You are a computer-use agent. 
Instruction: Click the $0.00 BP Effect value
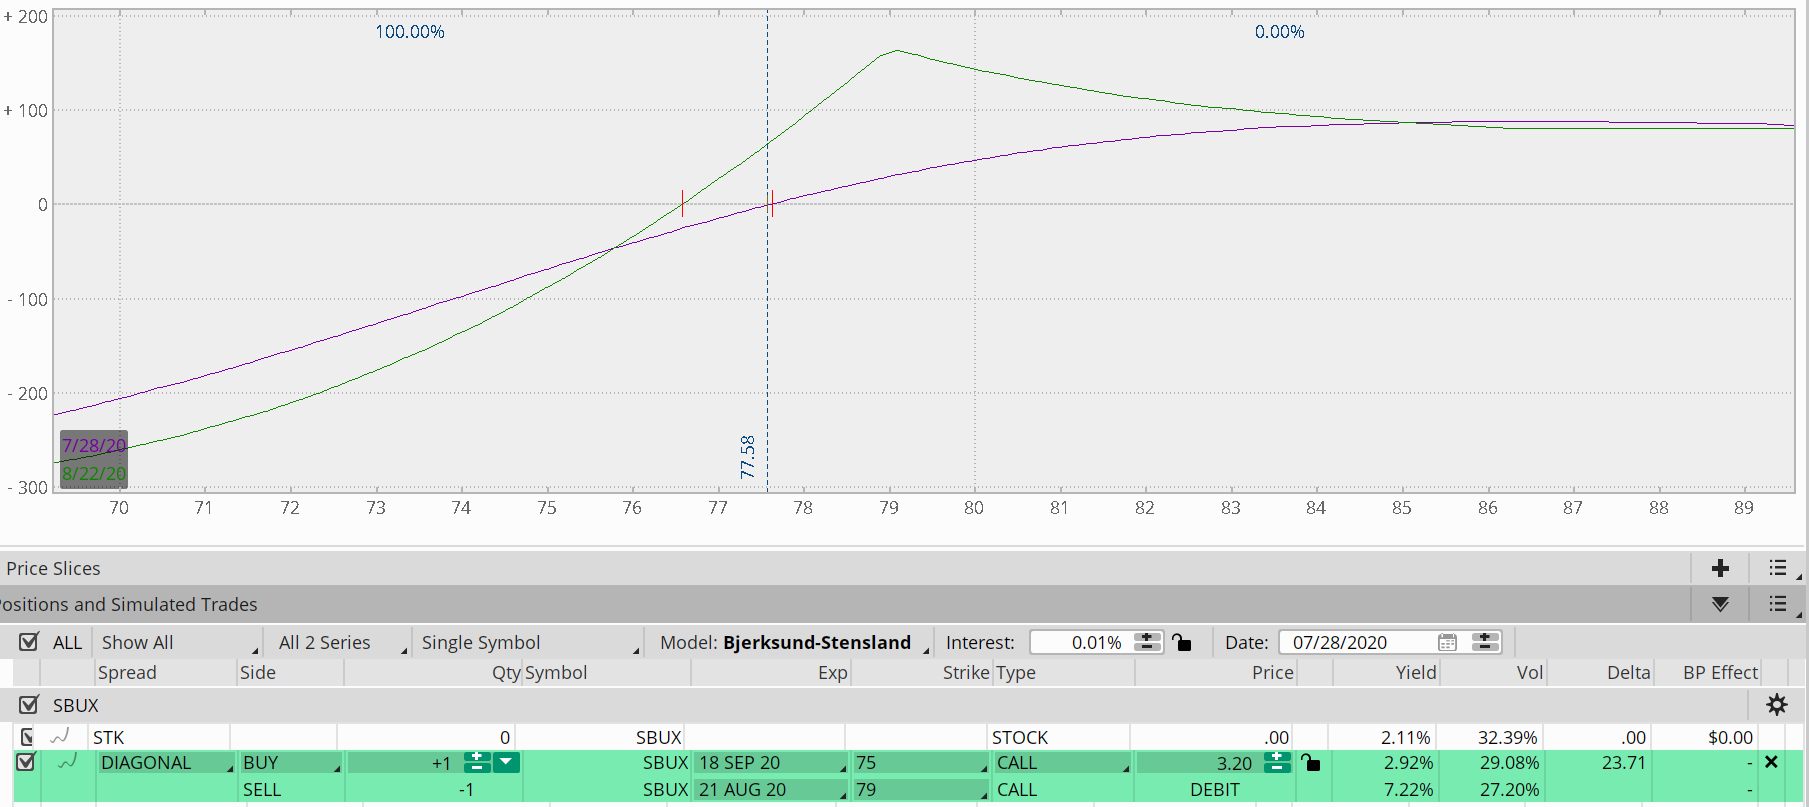1731,738
